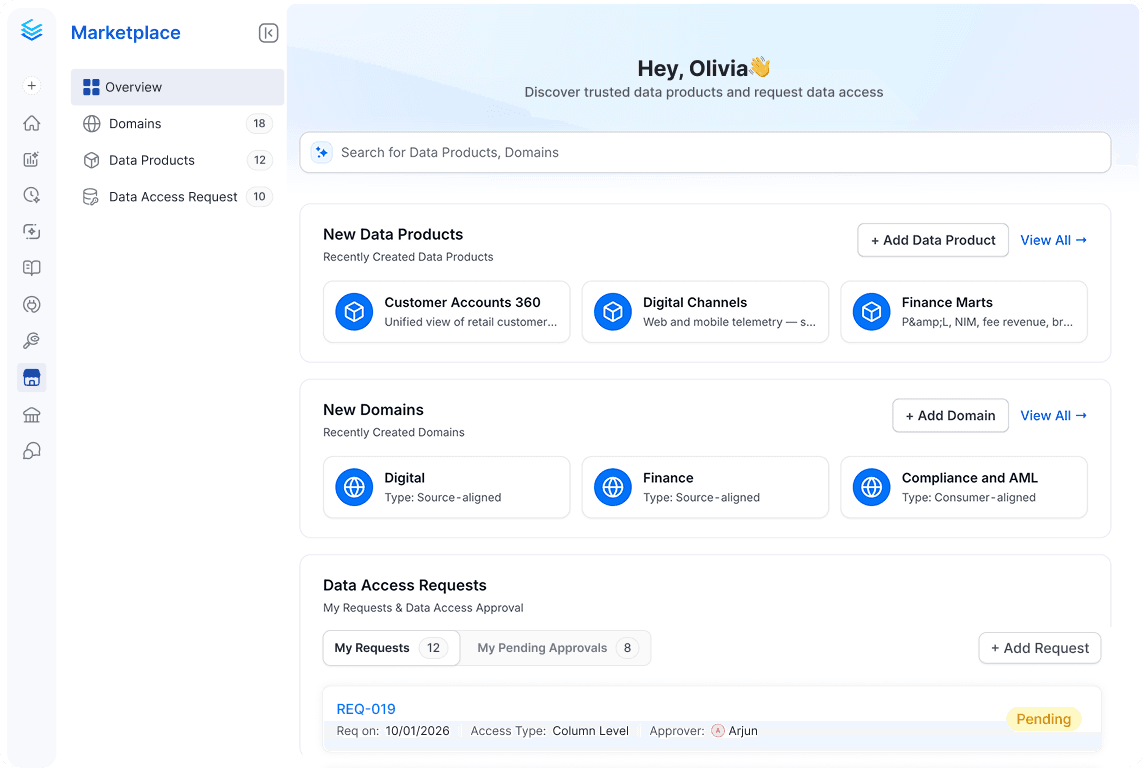The image size is (1144, 771).
Task: Open the home icon in left rail
Action: (31, 123)
